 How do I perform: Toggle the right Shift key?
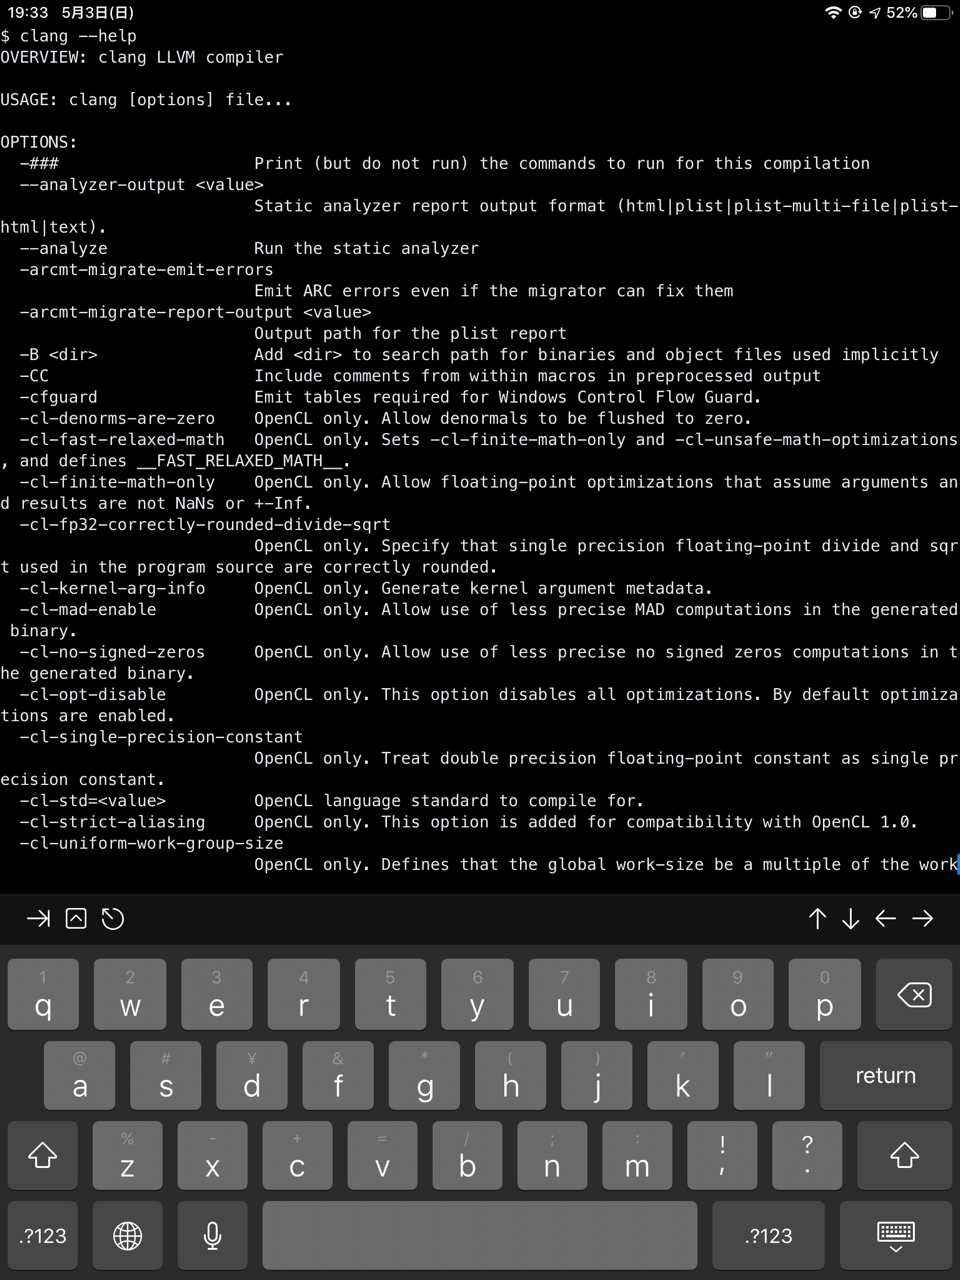click(x=904, y=1156)
